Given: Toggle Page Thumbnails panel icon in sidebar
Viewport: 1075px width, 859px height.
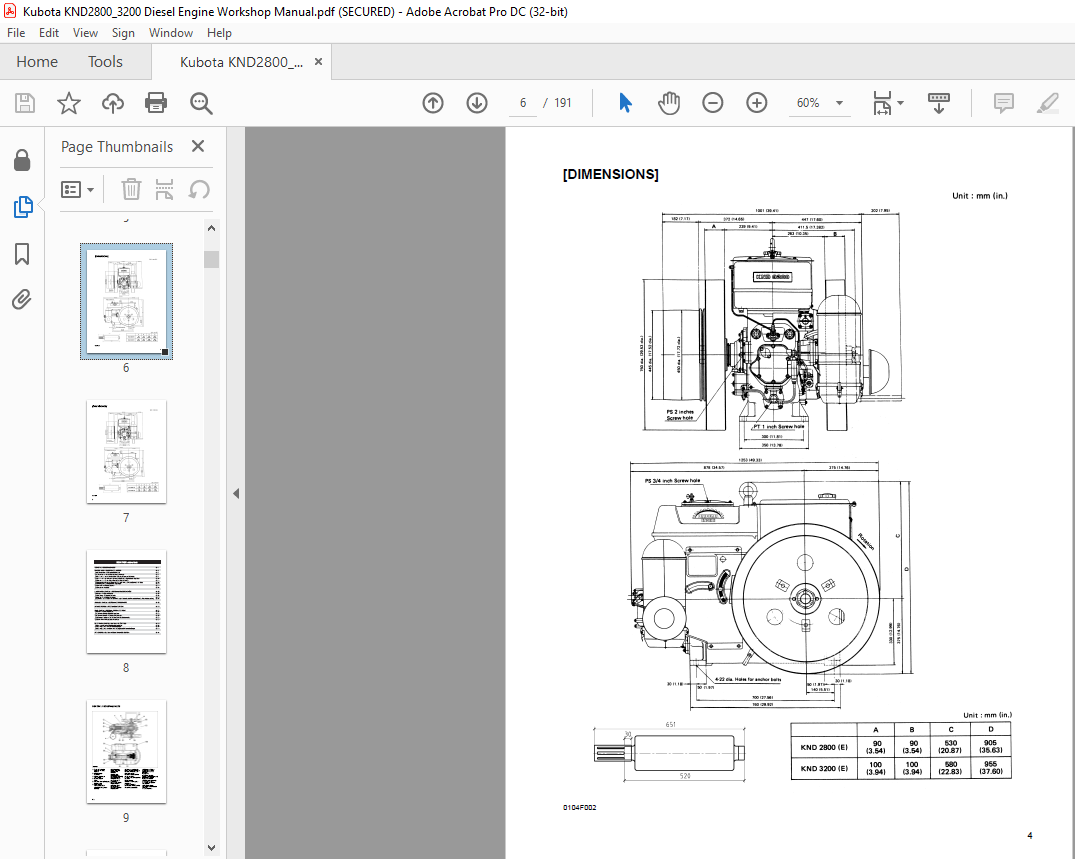Looking at the screenshot, I should tap(23, 206).
